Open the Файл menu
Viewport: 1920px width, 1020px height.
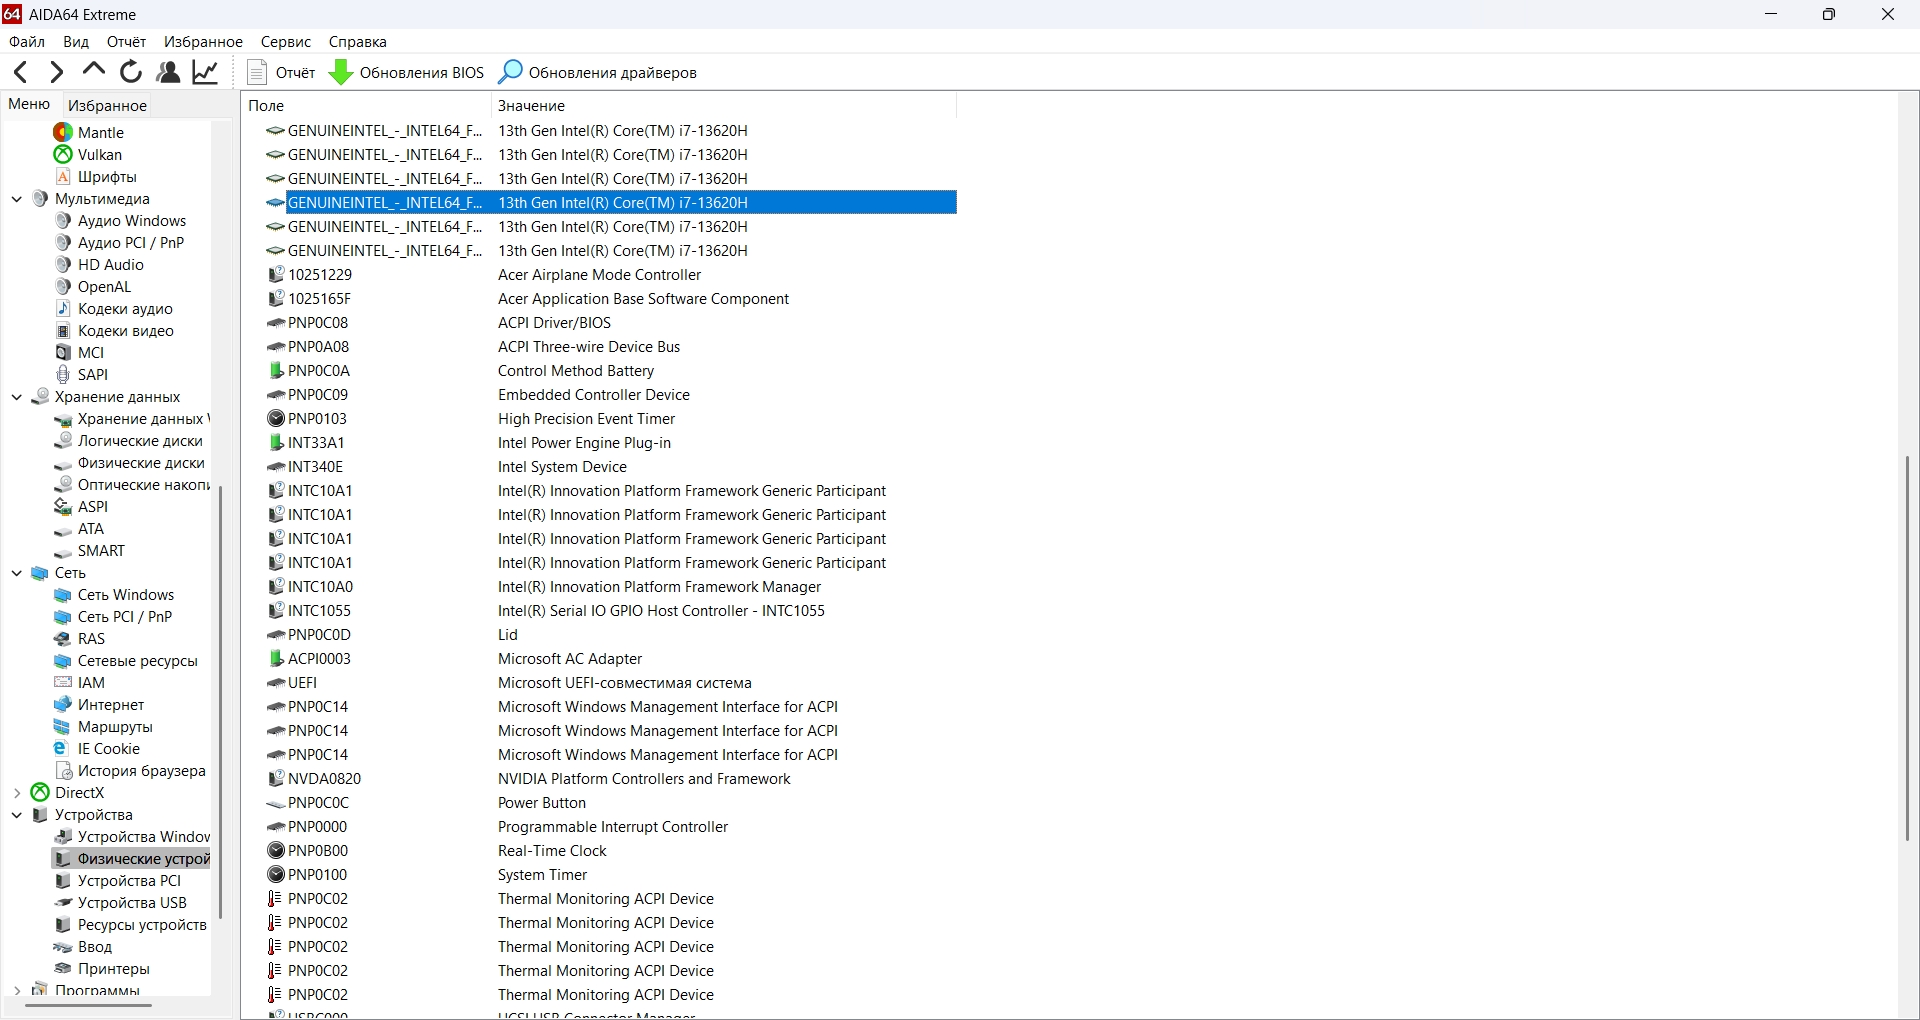(27, 42)
